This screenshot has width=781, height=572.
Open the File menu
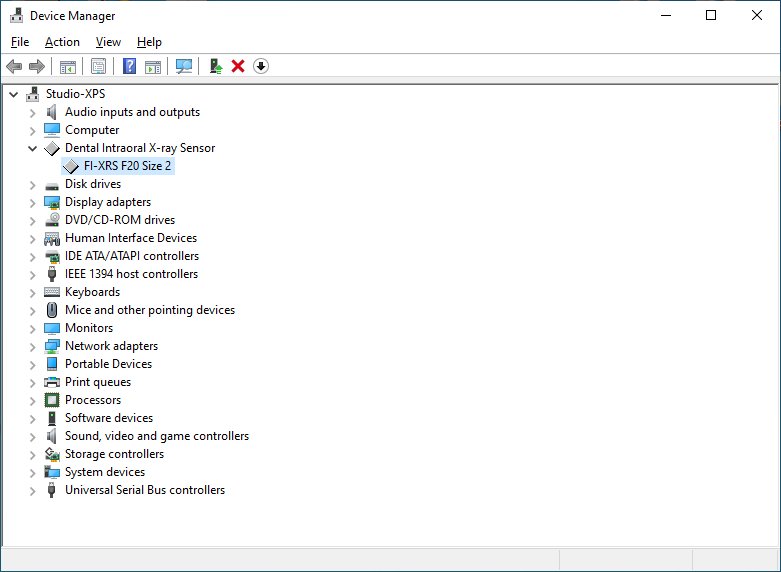20,42
